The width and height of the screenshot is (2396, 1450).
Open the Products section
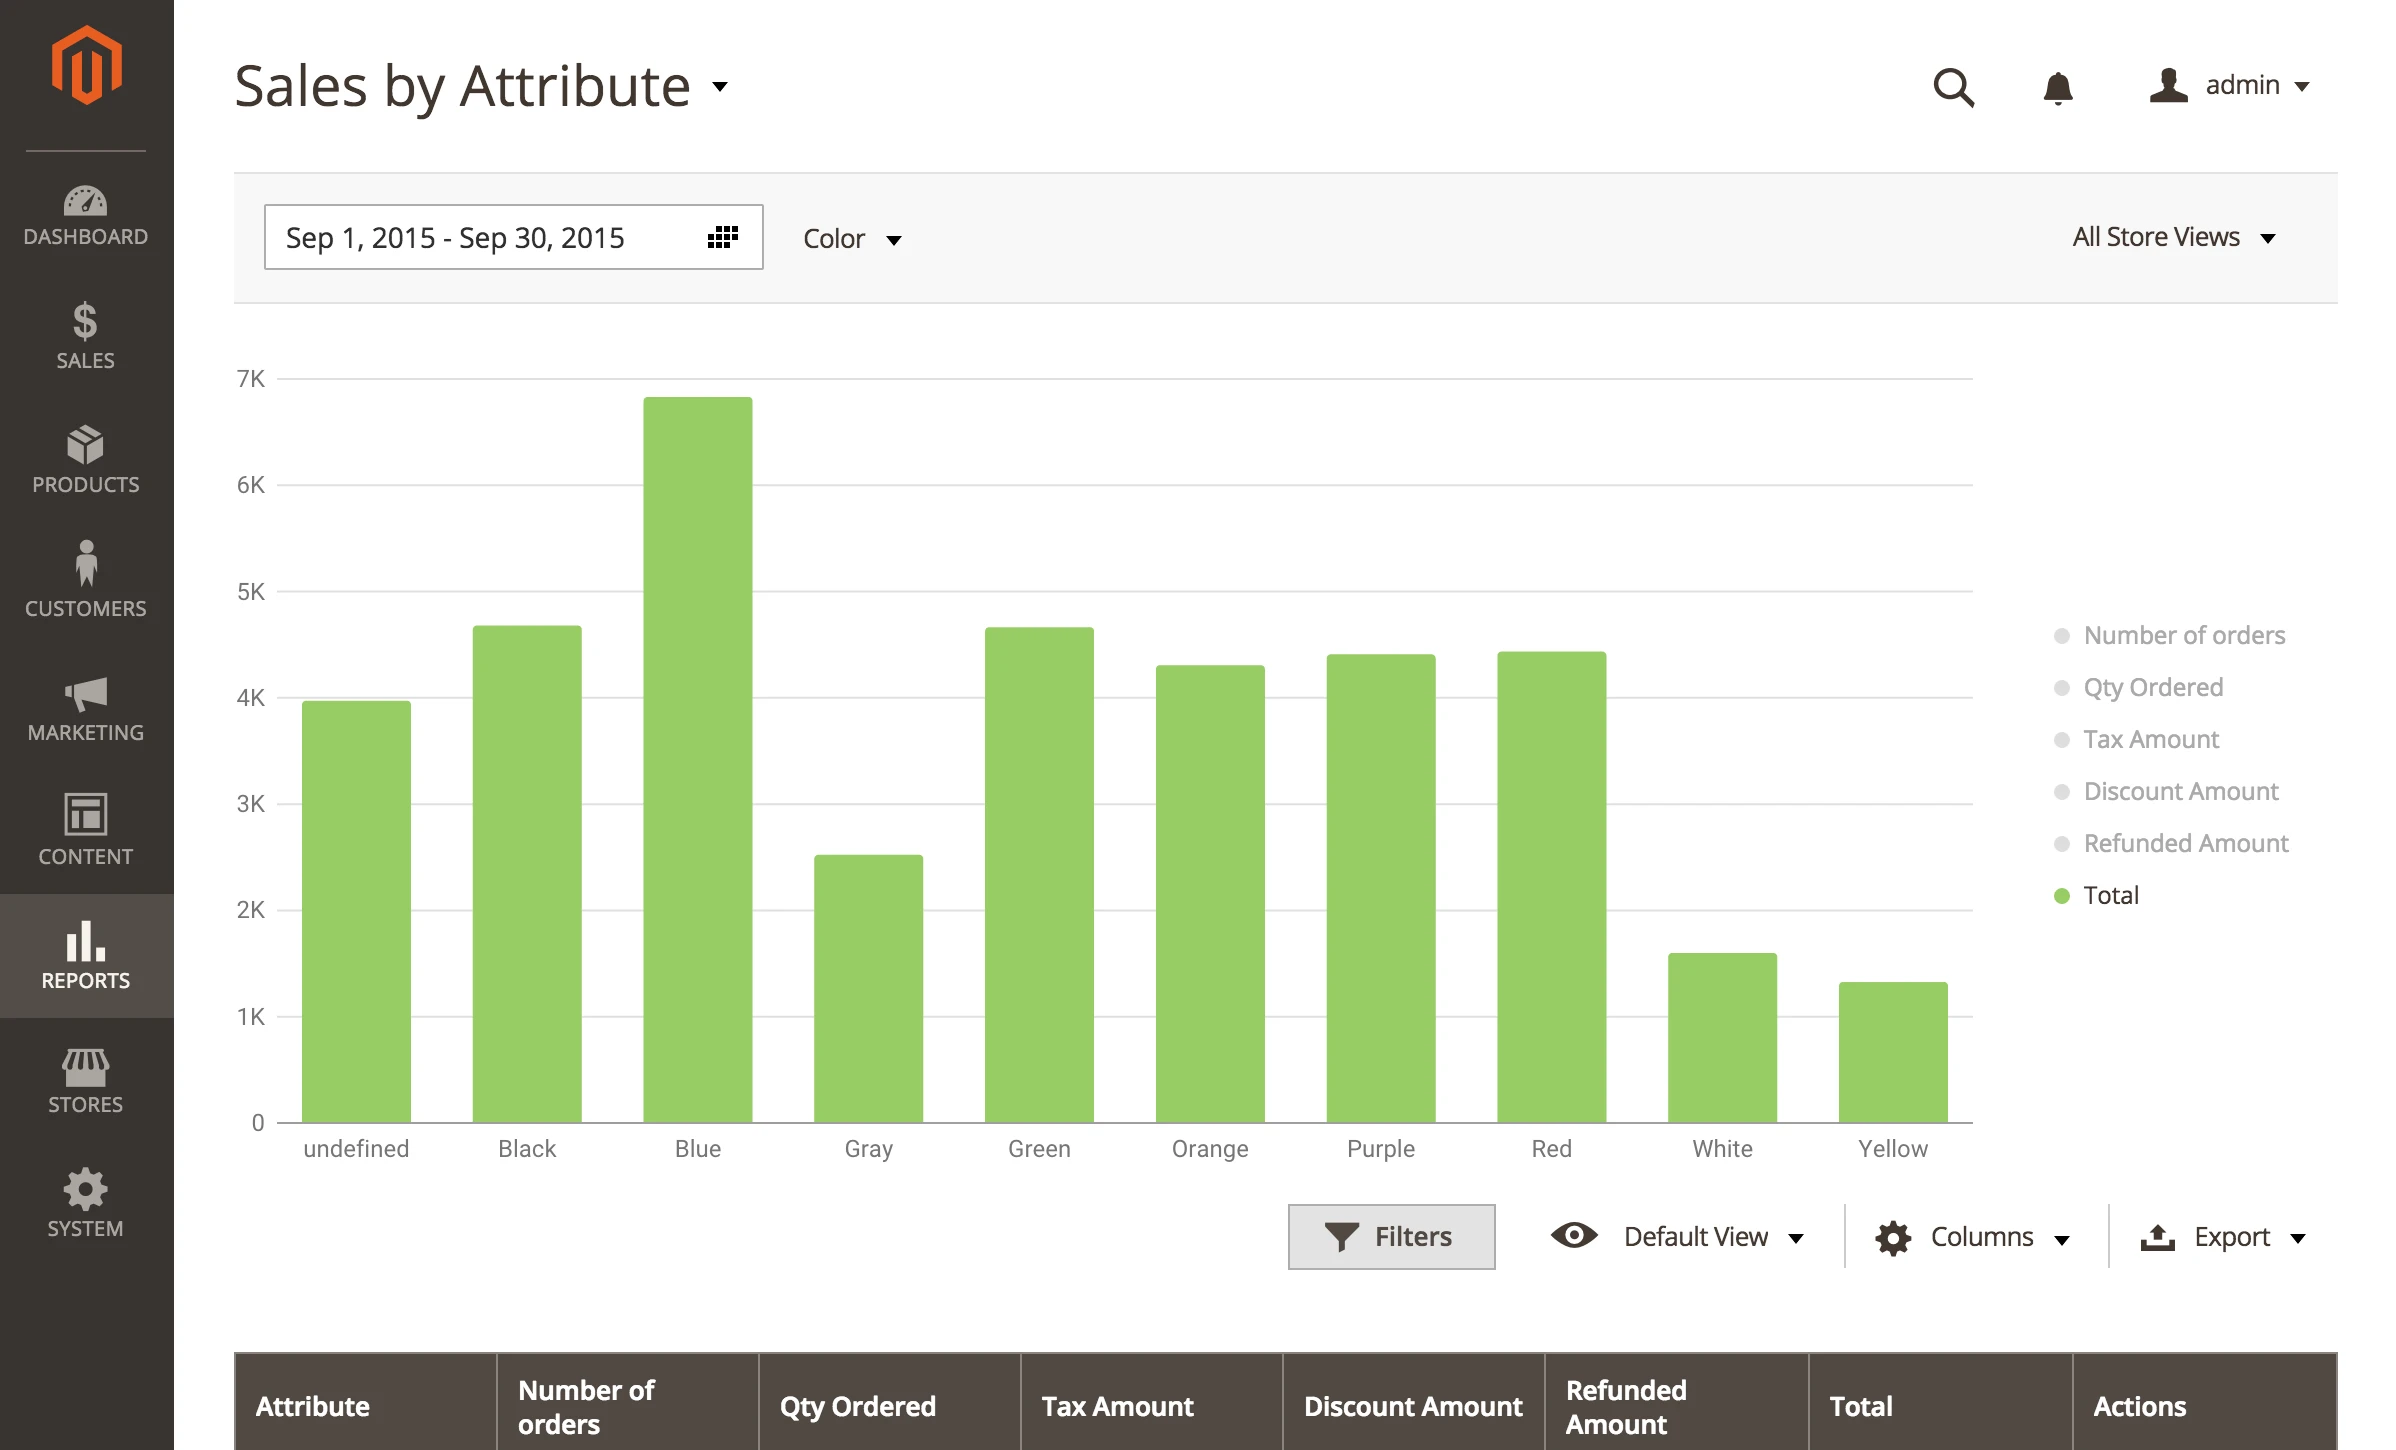(x=85, y=462)
